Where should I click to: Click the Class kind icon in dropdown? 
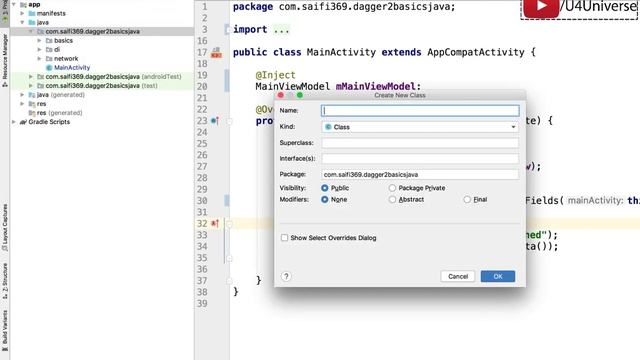click(328, 127)
